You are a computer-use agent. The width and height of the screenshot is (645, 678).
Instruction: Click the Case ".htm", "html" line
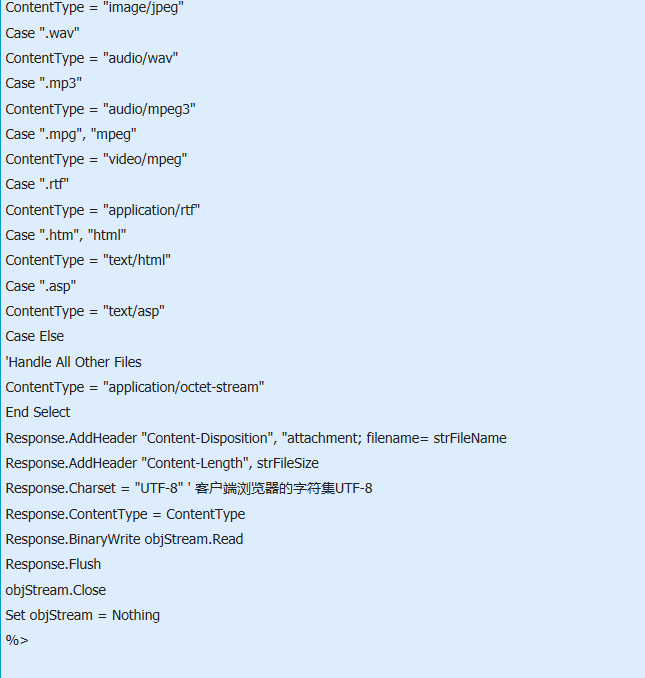[66, 235]
